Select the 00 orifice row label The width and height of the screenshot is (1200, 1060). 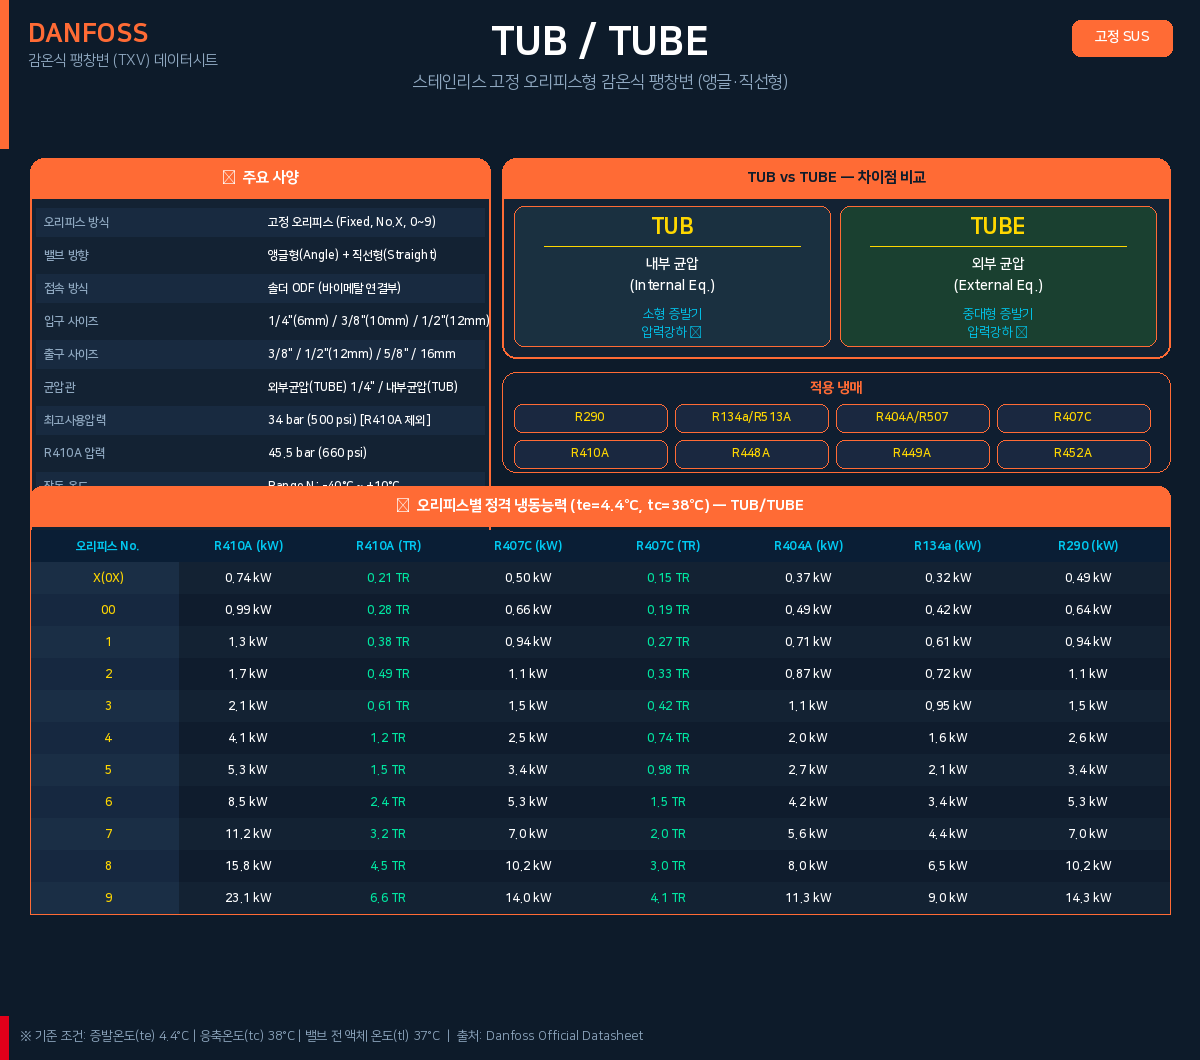pyautogui.click(x=108, y=610)
